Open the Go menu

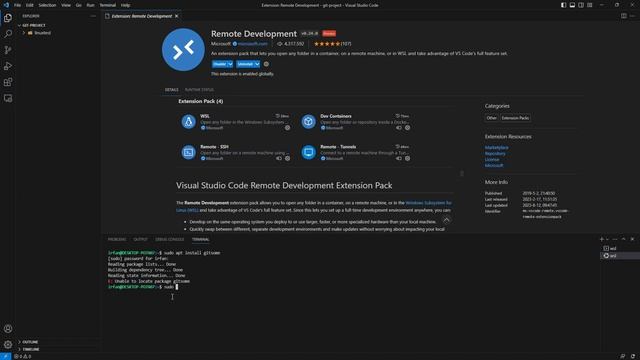(x=78, y=5)
